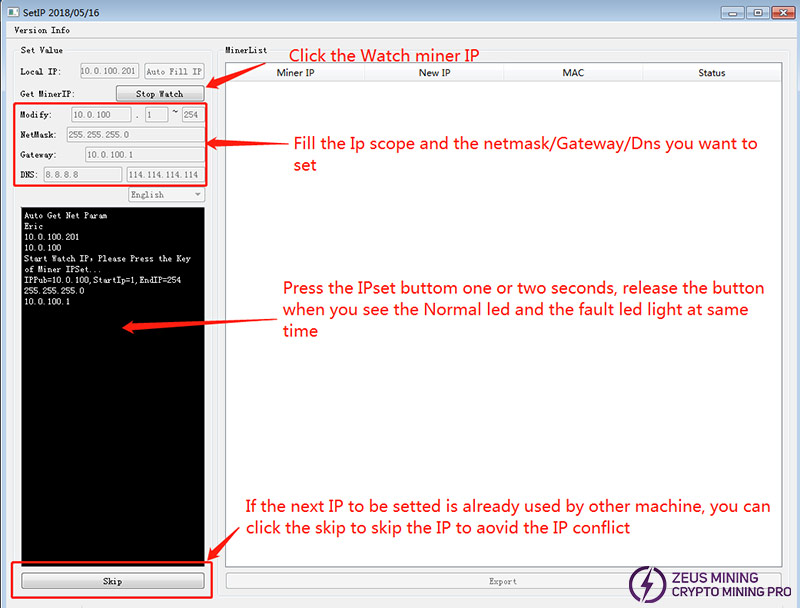Image resolution: width=800 pixels, height=608 pixels.
Task: Click the Zeus Mining lightning logo
Action: click(646, 584)
